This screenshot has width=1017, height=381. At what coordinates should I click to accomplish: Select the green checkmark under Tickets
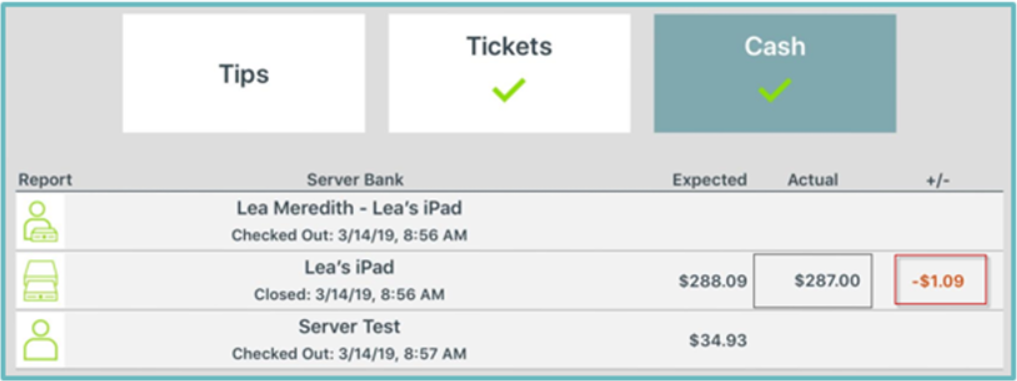(508, 90)
